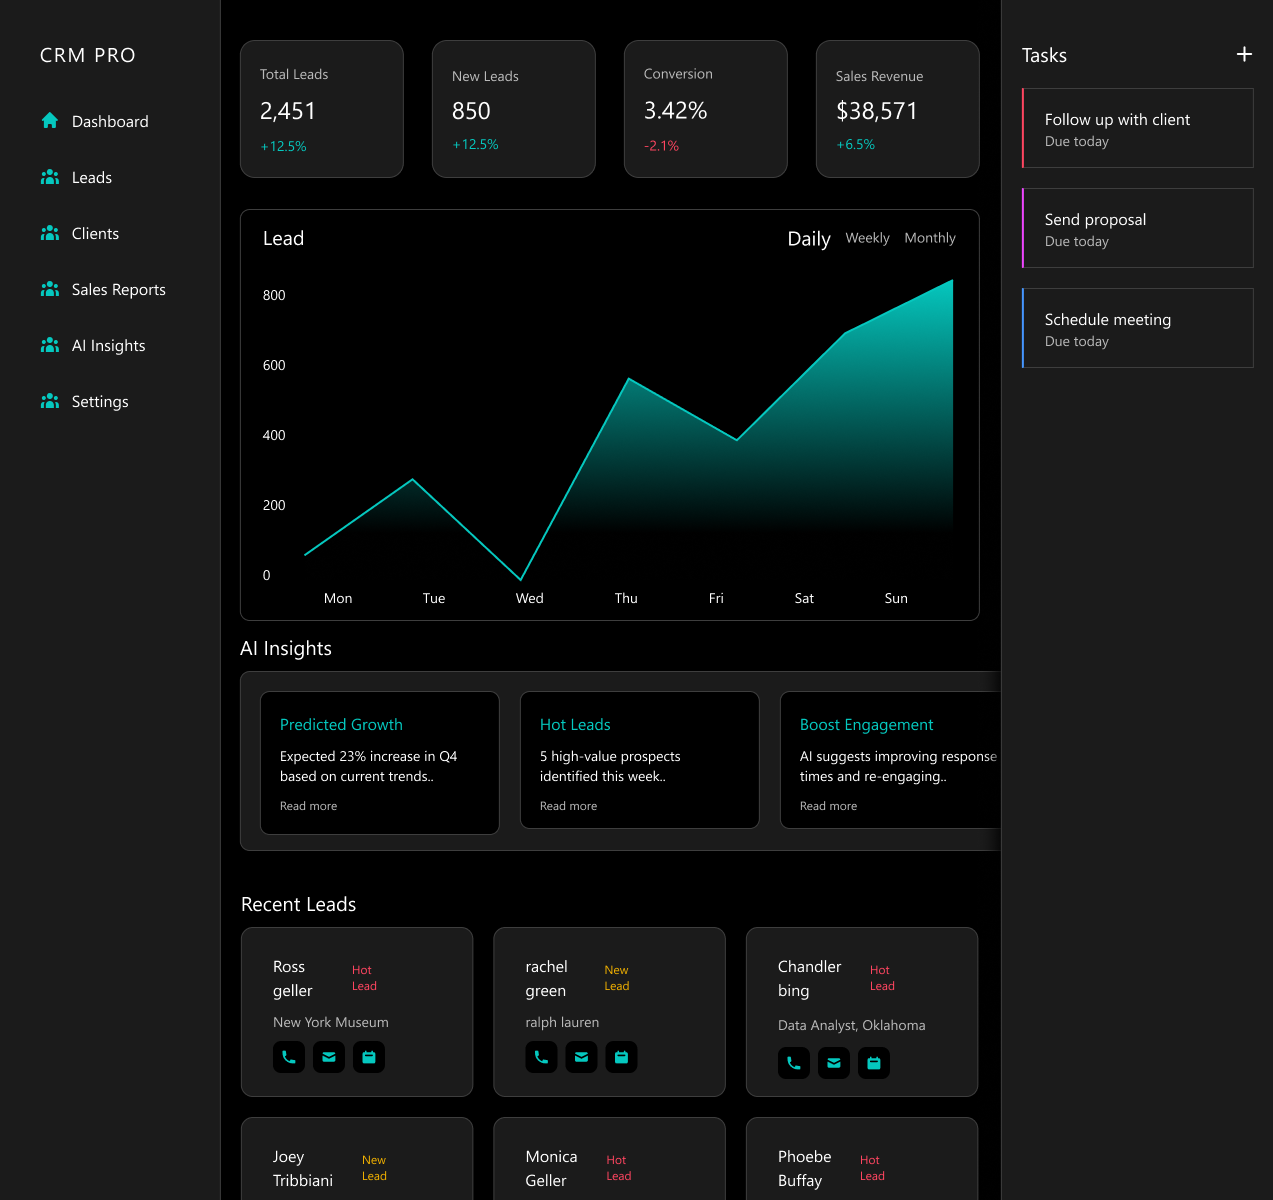The image size is (1273, 1200).
Task: Select the Send proposal task card
Action: point(1138,228)
